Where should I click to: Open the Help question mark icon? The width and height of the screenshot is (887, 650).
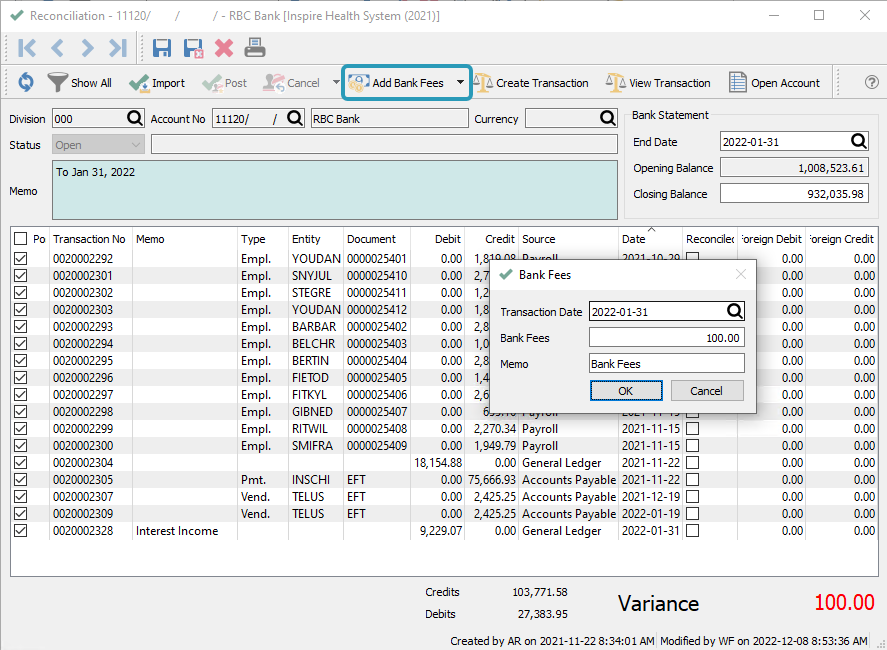(x=871, y=83)
